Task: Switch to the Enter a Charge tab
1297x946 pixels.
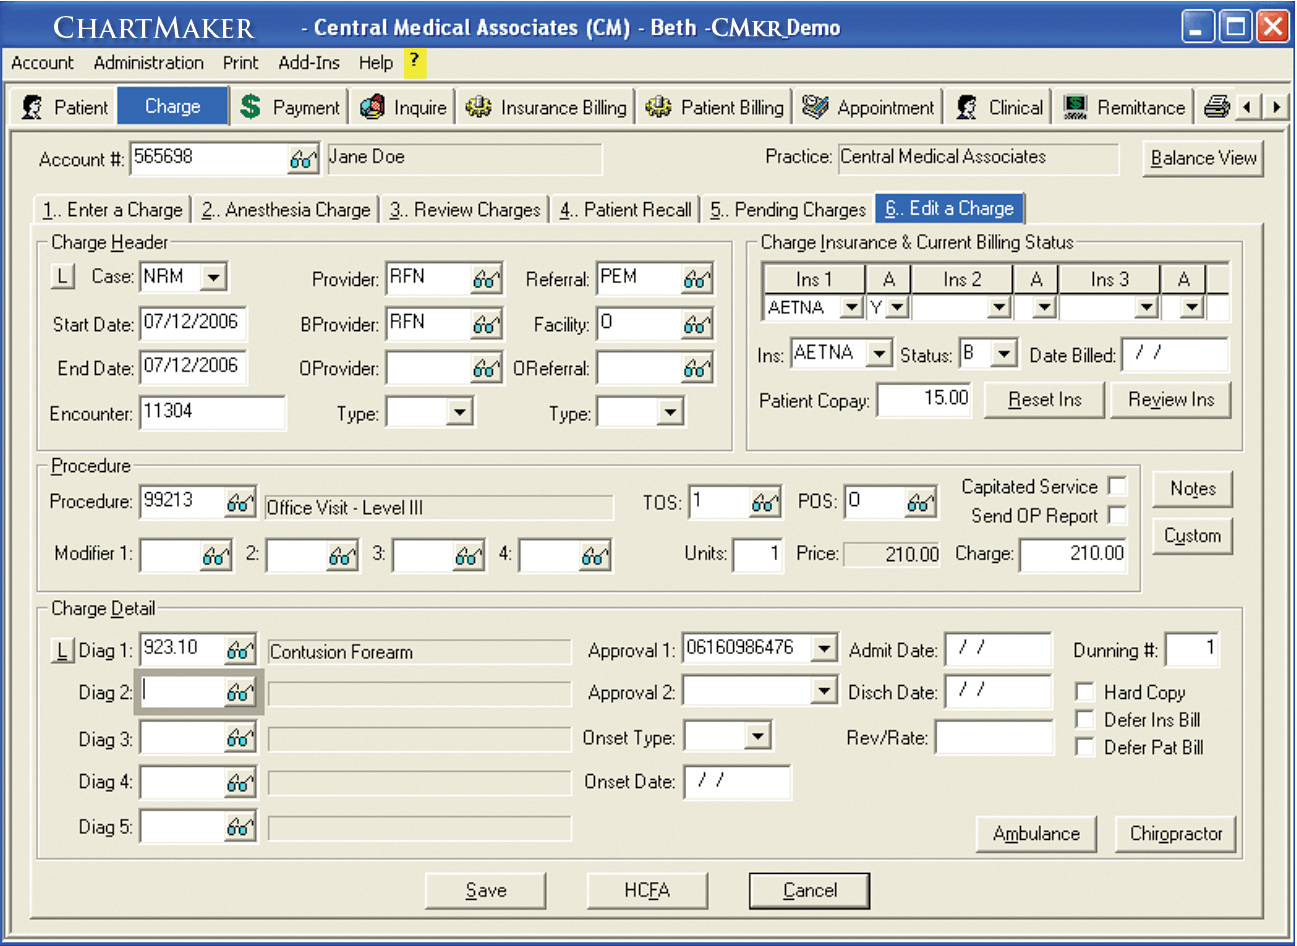Action: coord(113,210)
